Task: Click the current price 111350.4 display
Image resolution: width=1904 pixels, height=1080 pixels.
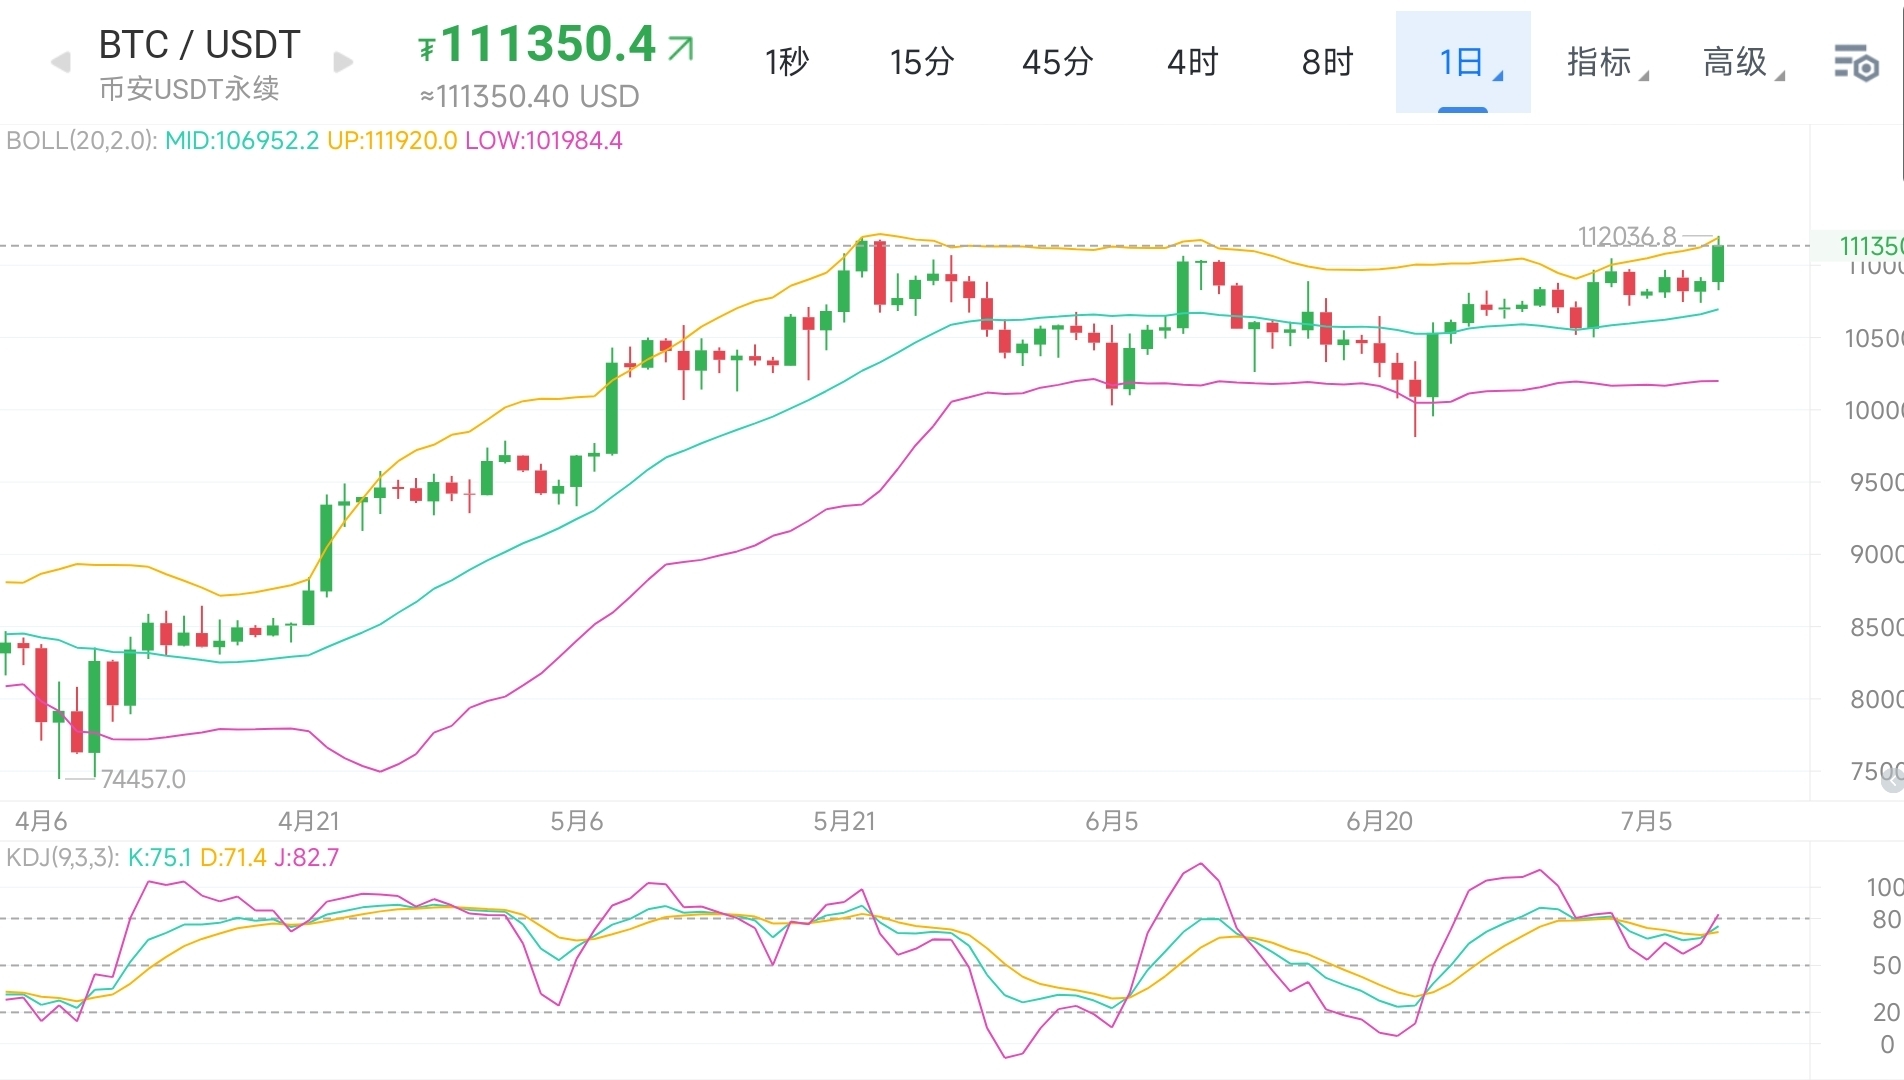Action: click(x=549, y=45)
